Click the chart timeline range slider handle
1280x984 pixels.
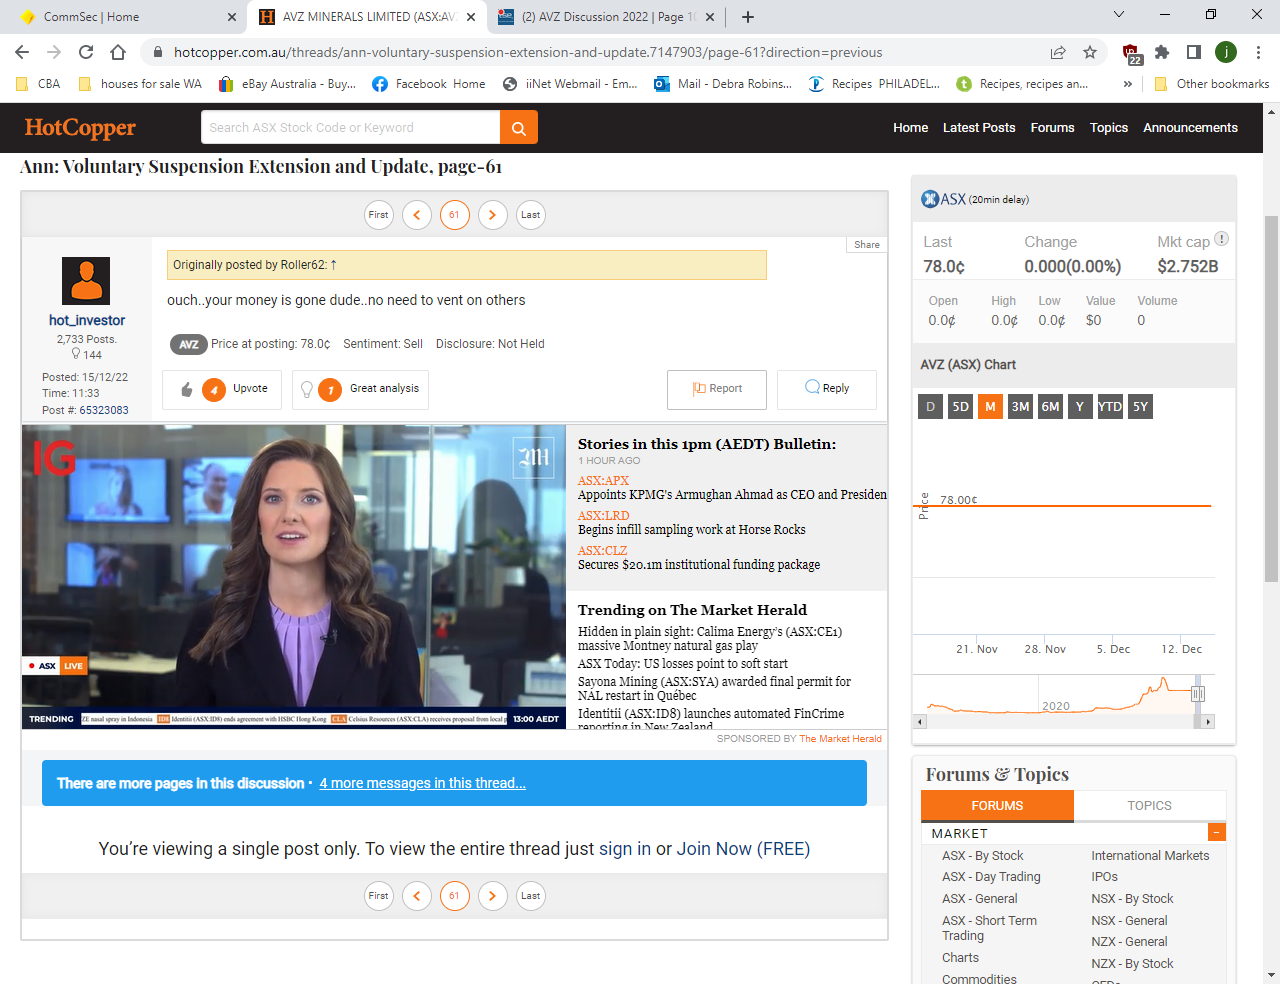(1197, 694)
